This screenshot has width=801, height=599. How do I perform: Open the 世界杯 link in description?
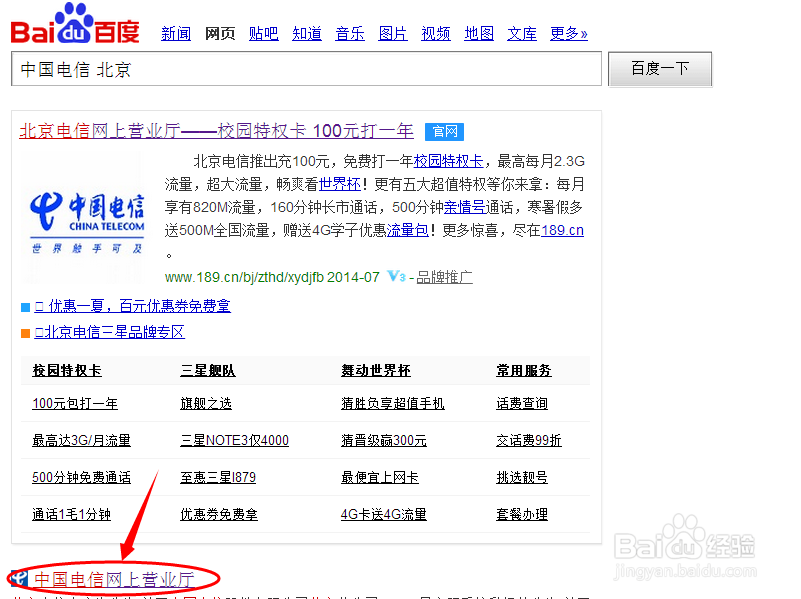click(x=340, y=184)
